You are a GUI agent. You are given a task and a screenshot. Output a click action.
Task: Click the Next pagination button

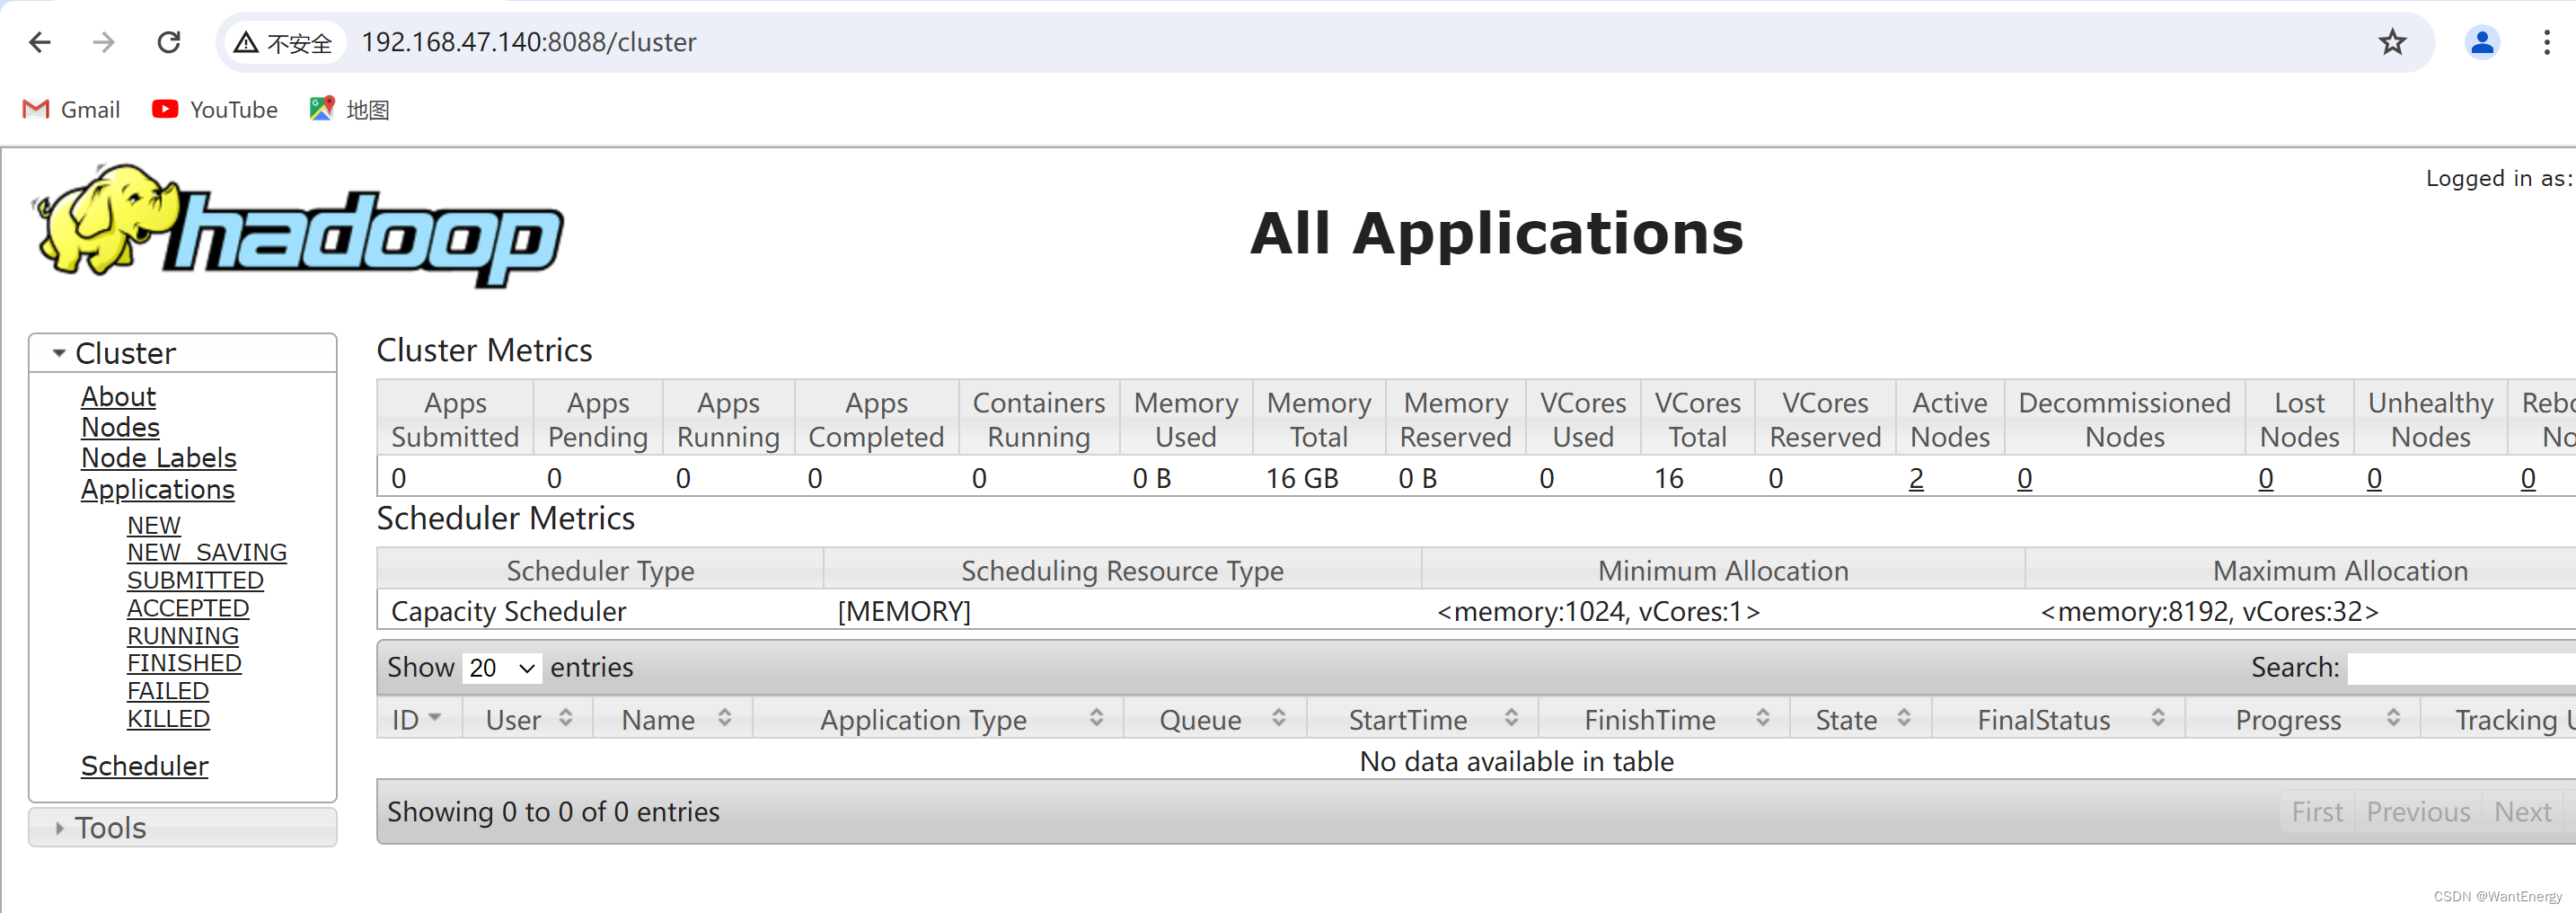pyautogui.click(x=2522, y=812)
